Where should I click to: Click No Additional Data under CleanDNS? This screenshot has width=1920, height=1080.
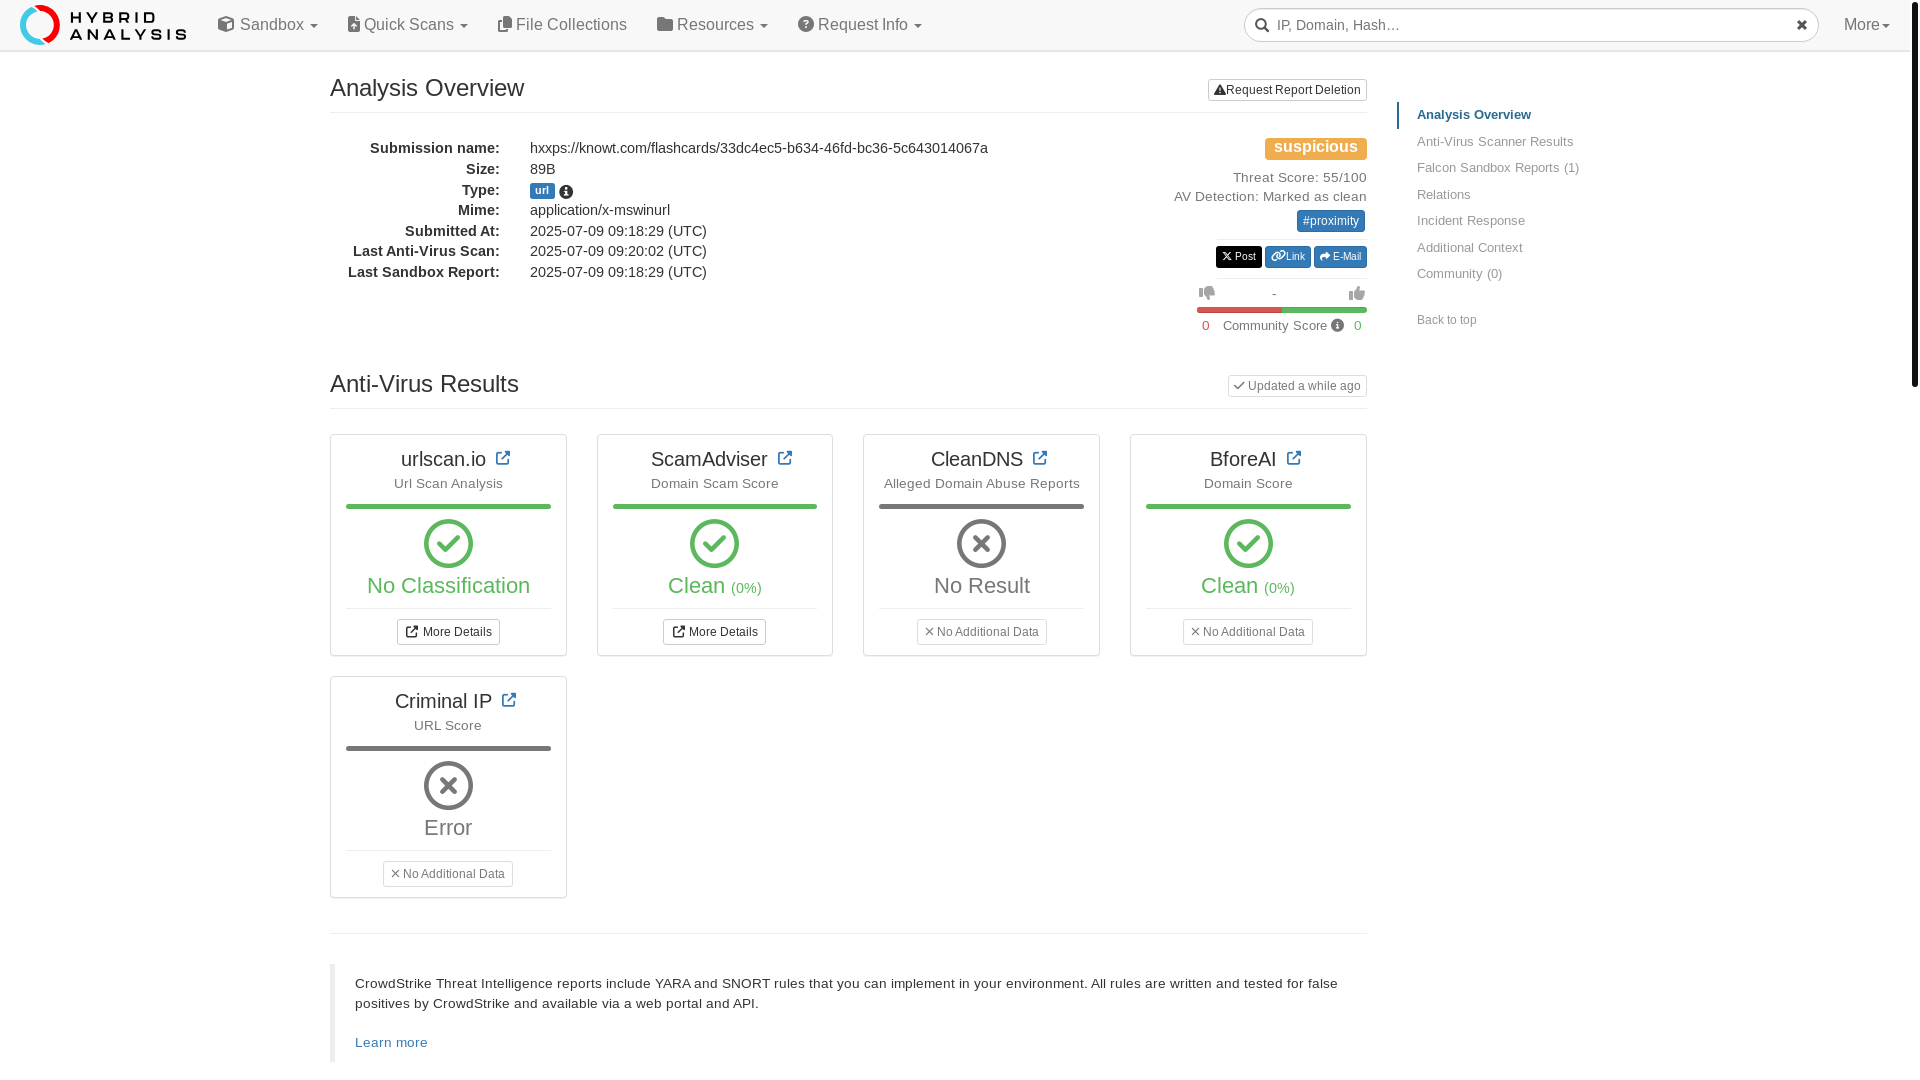click(x=982, y=632)
